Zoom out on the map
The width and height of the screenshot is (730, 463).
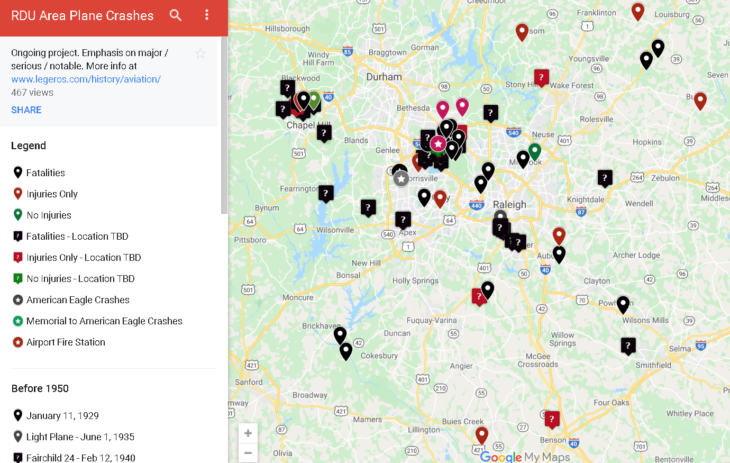pyautogui.click(x=248, y=452)
